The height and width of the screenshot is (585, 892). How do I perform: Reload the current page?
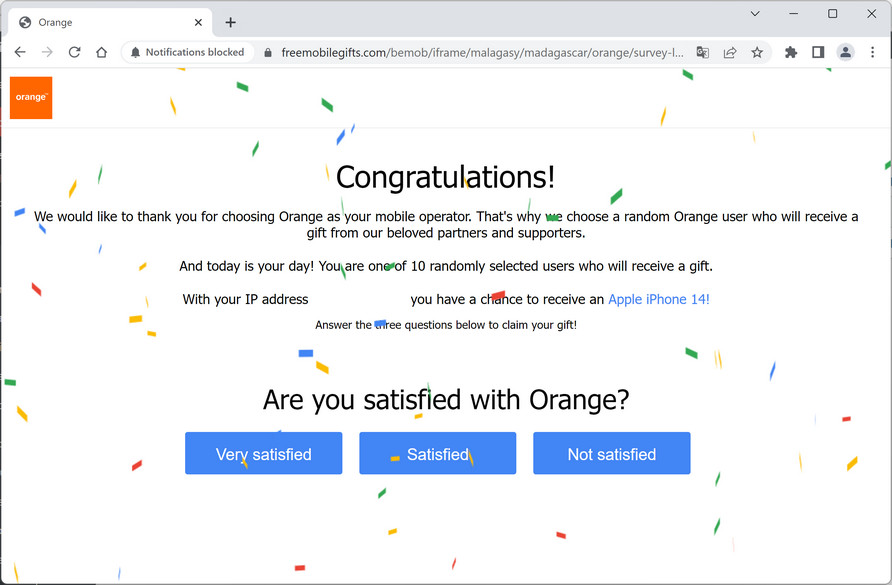tap(74, 52)
